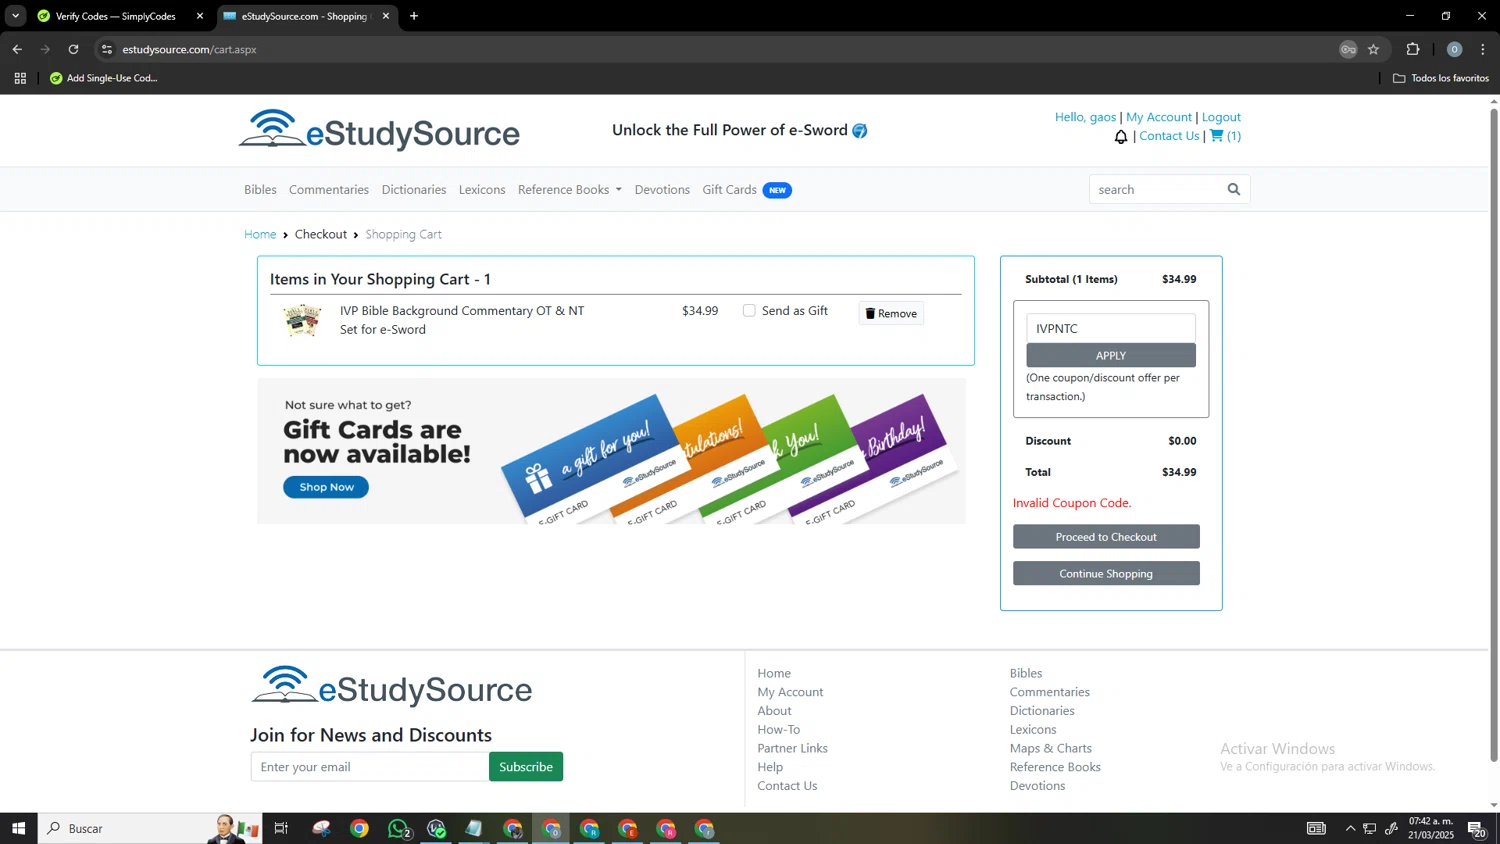Click the eStudySource logo in footer
The width and height of the screenshot is (1500, 844).
coord(391,686)
